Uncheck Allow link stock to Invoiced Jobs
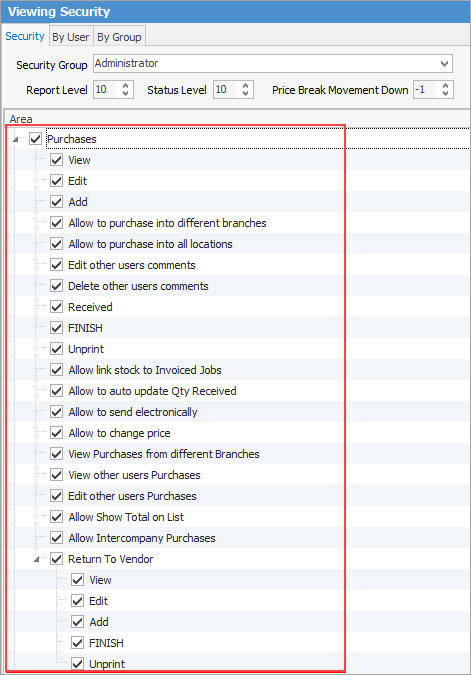The height and width of the screenshot is (675, 471). pos(56,370)
